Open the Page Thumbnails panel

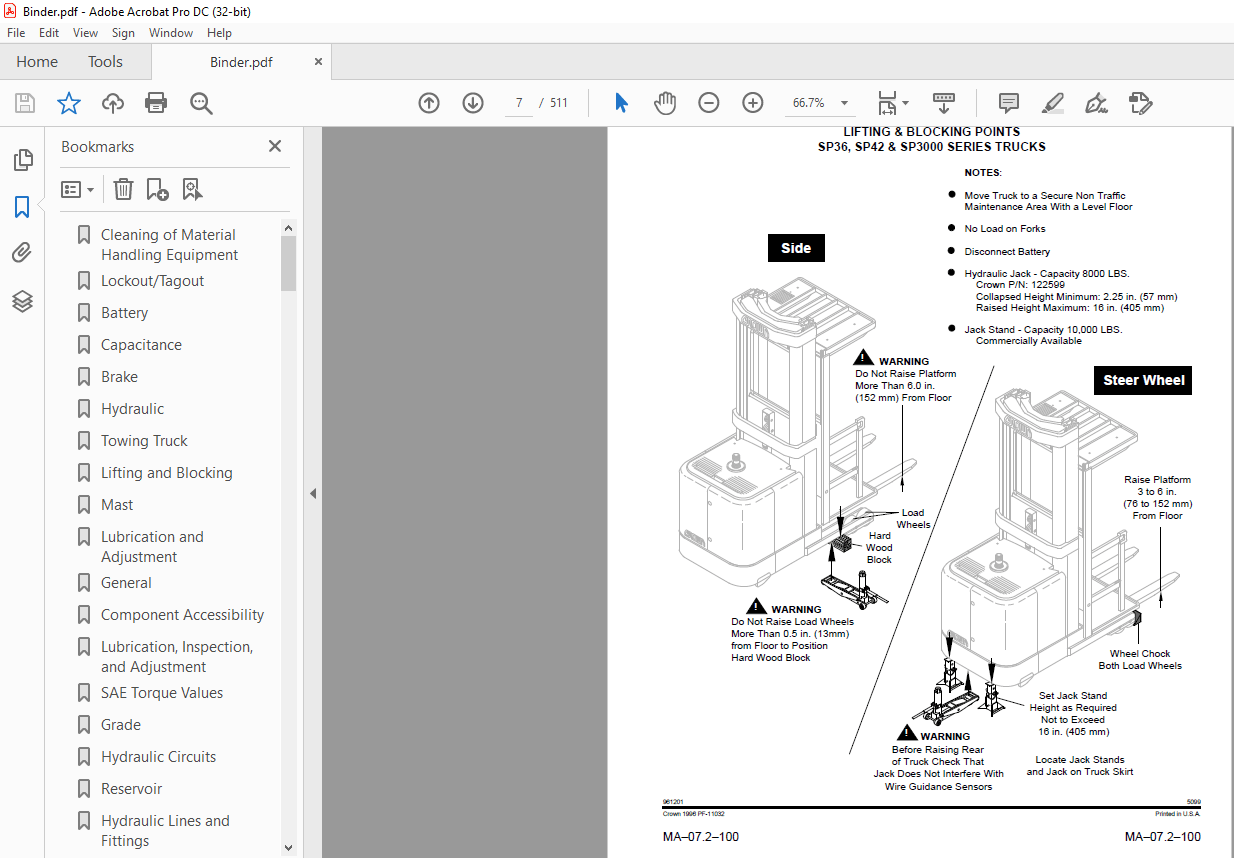coord(22,159)
